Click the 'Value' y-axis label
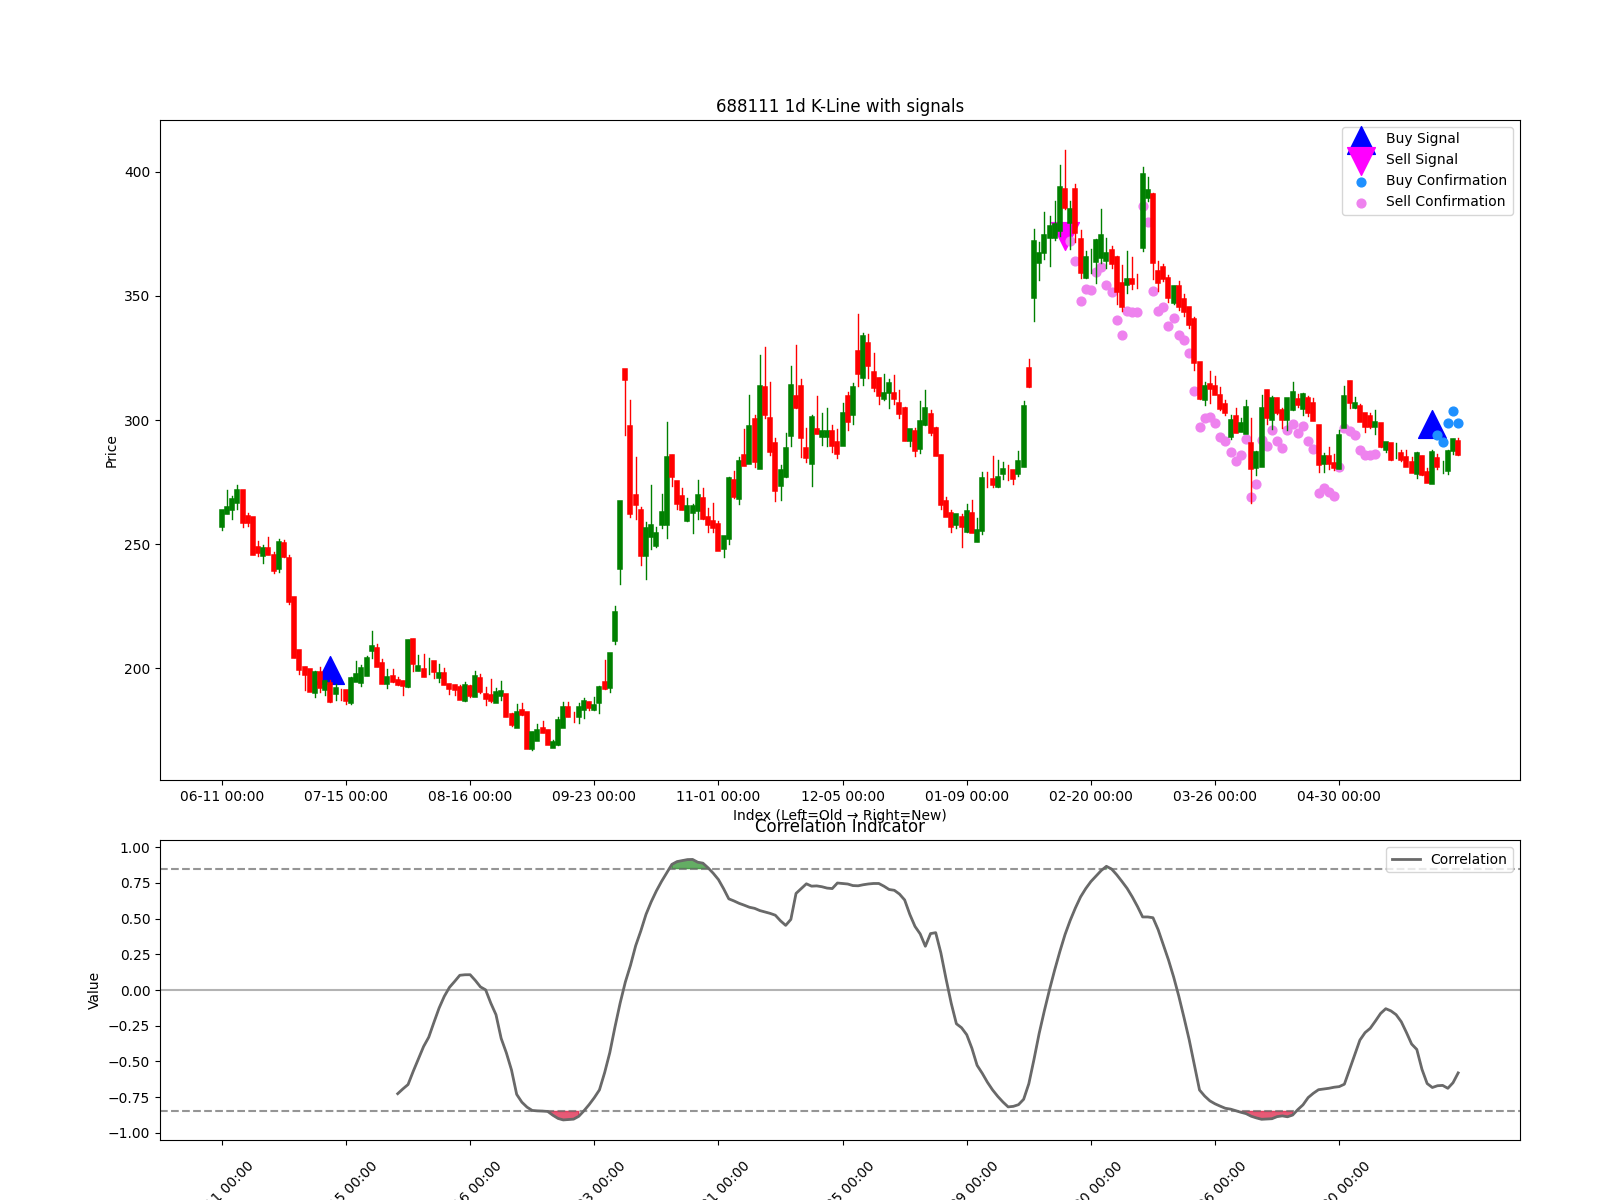1600x1200 pixels. (94, 991)
